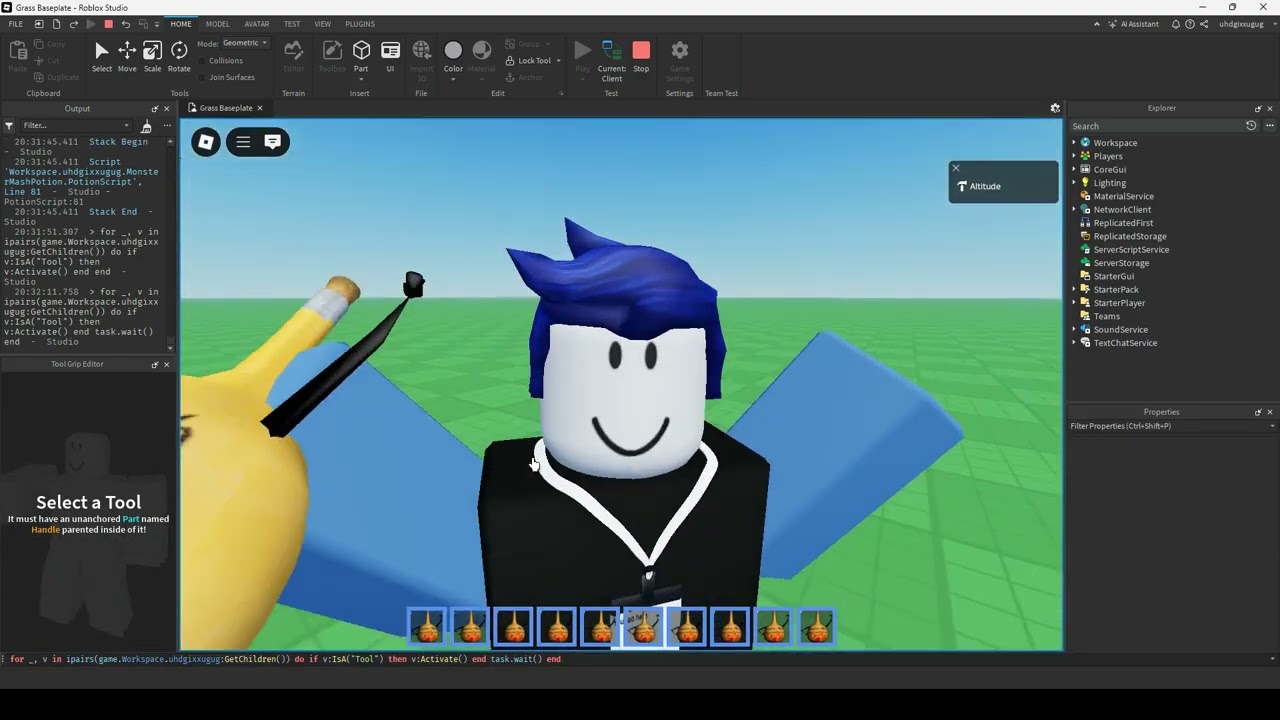Image resolution: width=1280 pixels, height=720 pixels.
Task: Close the Grass Baseplate tab
Action: click(260, 108)
